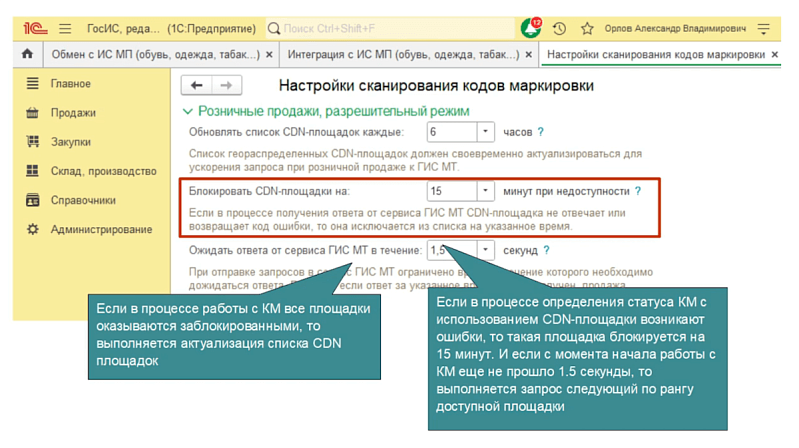Open dropdown for CDN block minutes

(486, 191)
